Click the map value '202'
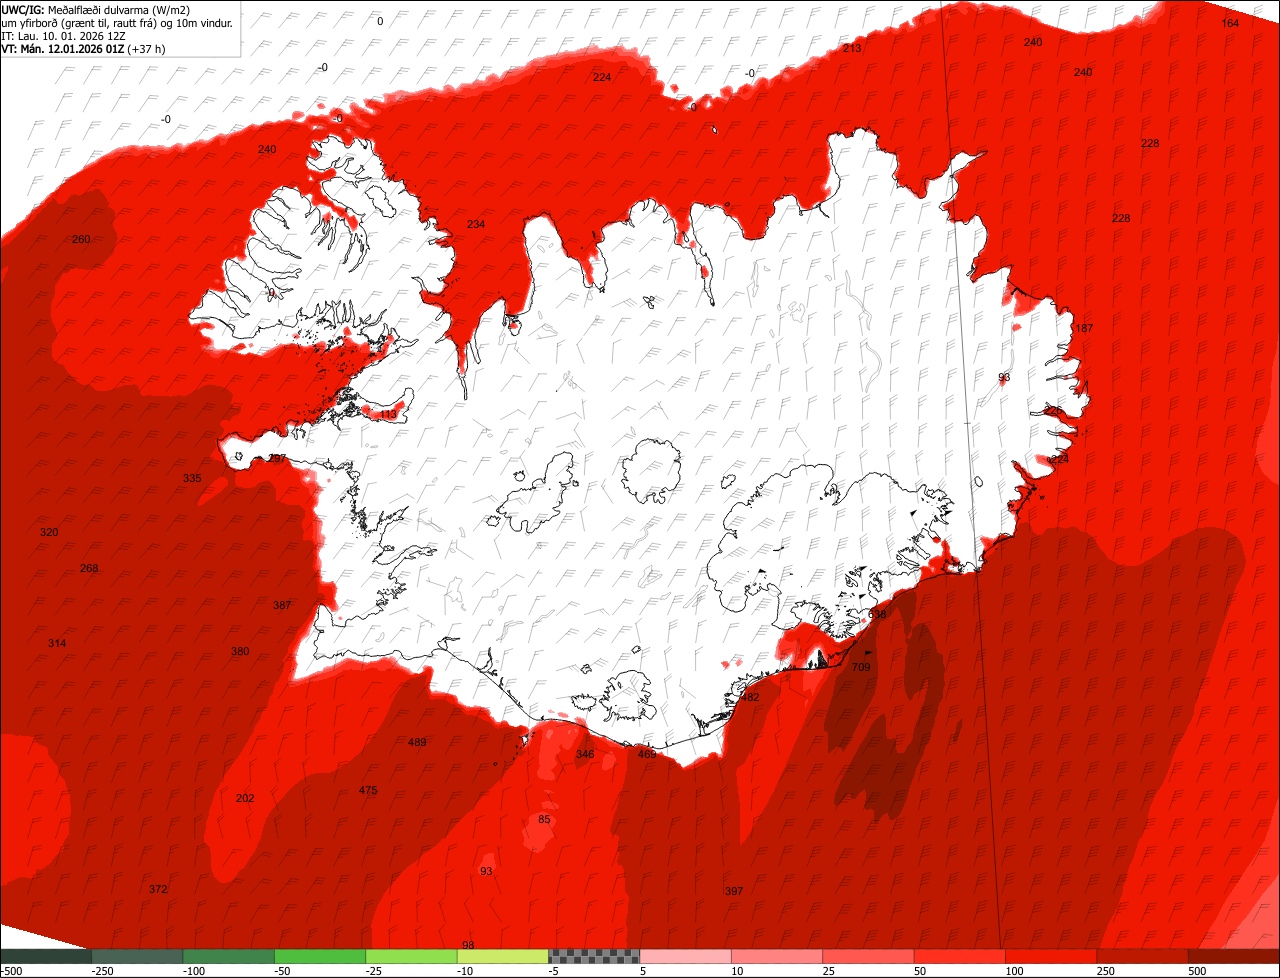Image resolution: width=1280 pixels, height=978 pixels. coord(245,798)
